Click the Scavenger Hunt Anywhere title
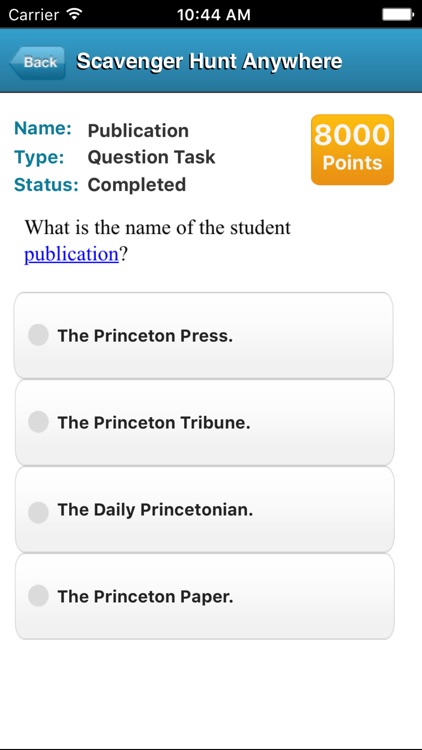The width and height of the screenshot is (422, 750). tap(209, 61)
